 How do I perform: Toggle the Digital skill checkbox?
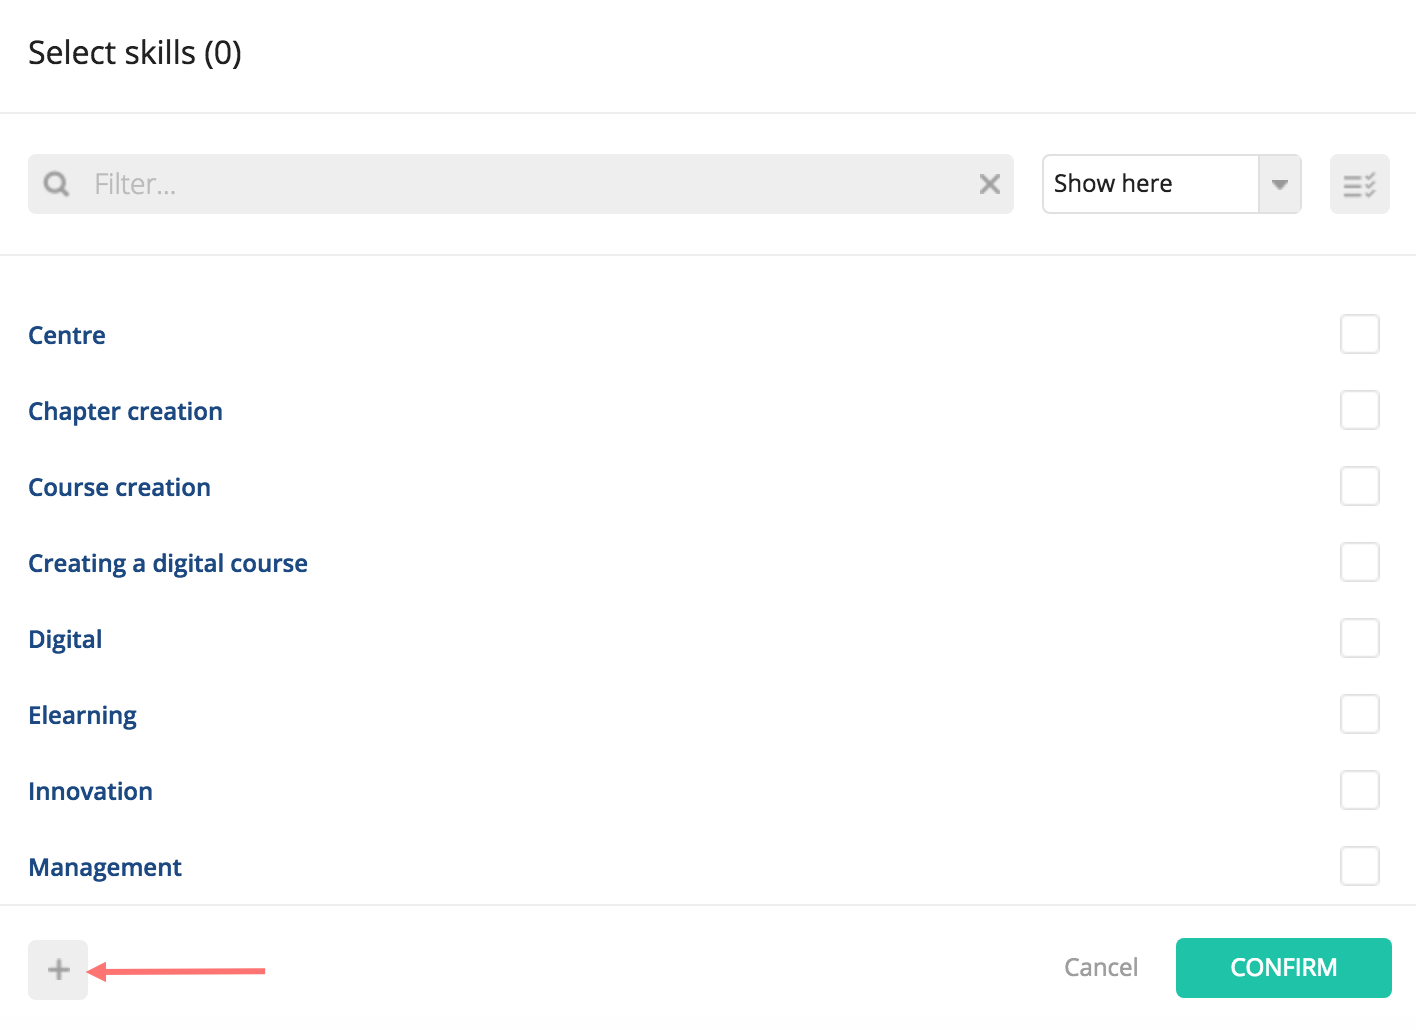click(x=1359, y=638)
